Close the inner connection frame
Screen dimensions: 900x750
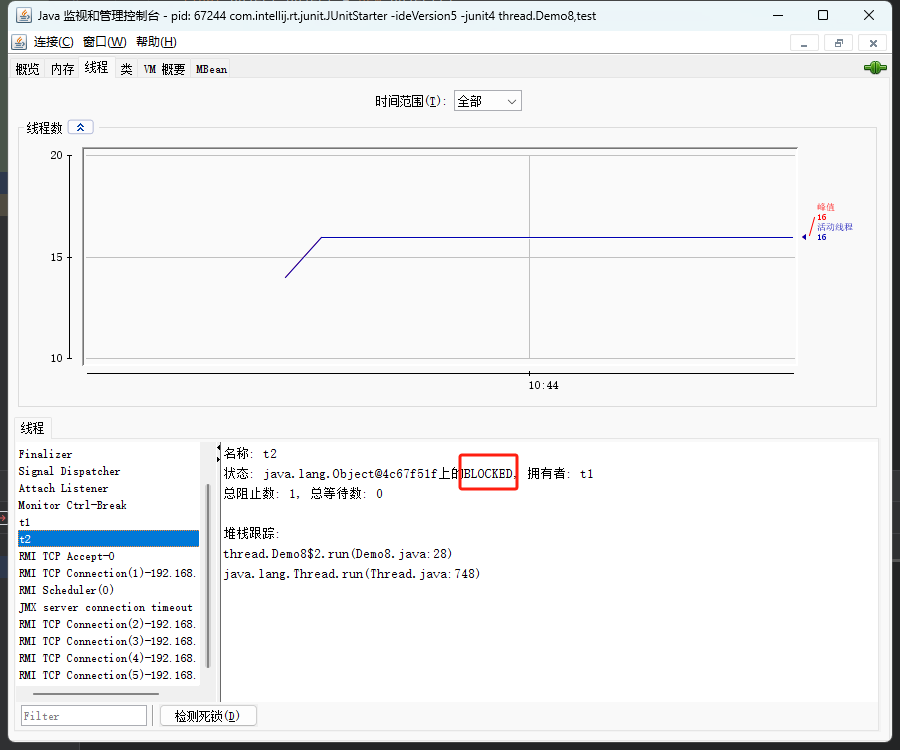tap(873, 43)
